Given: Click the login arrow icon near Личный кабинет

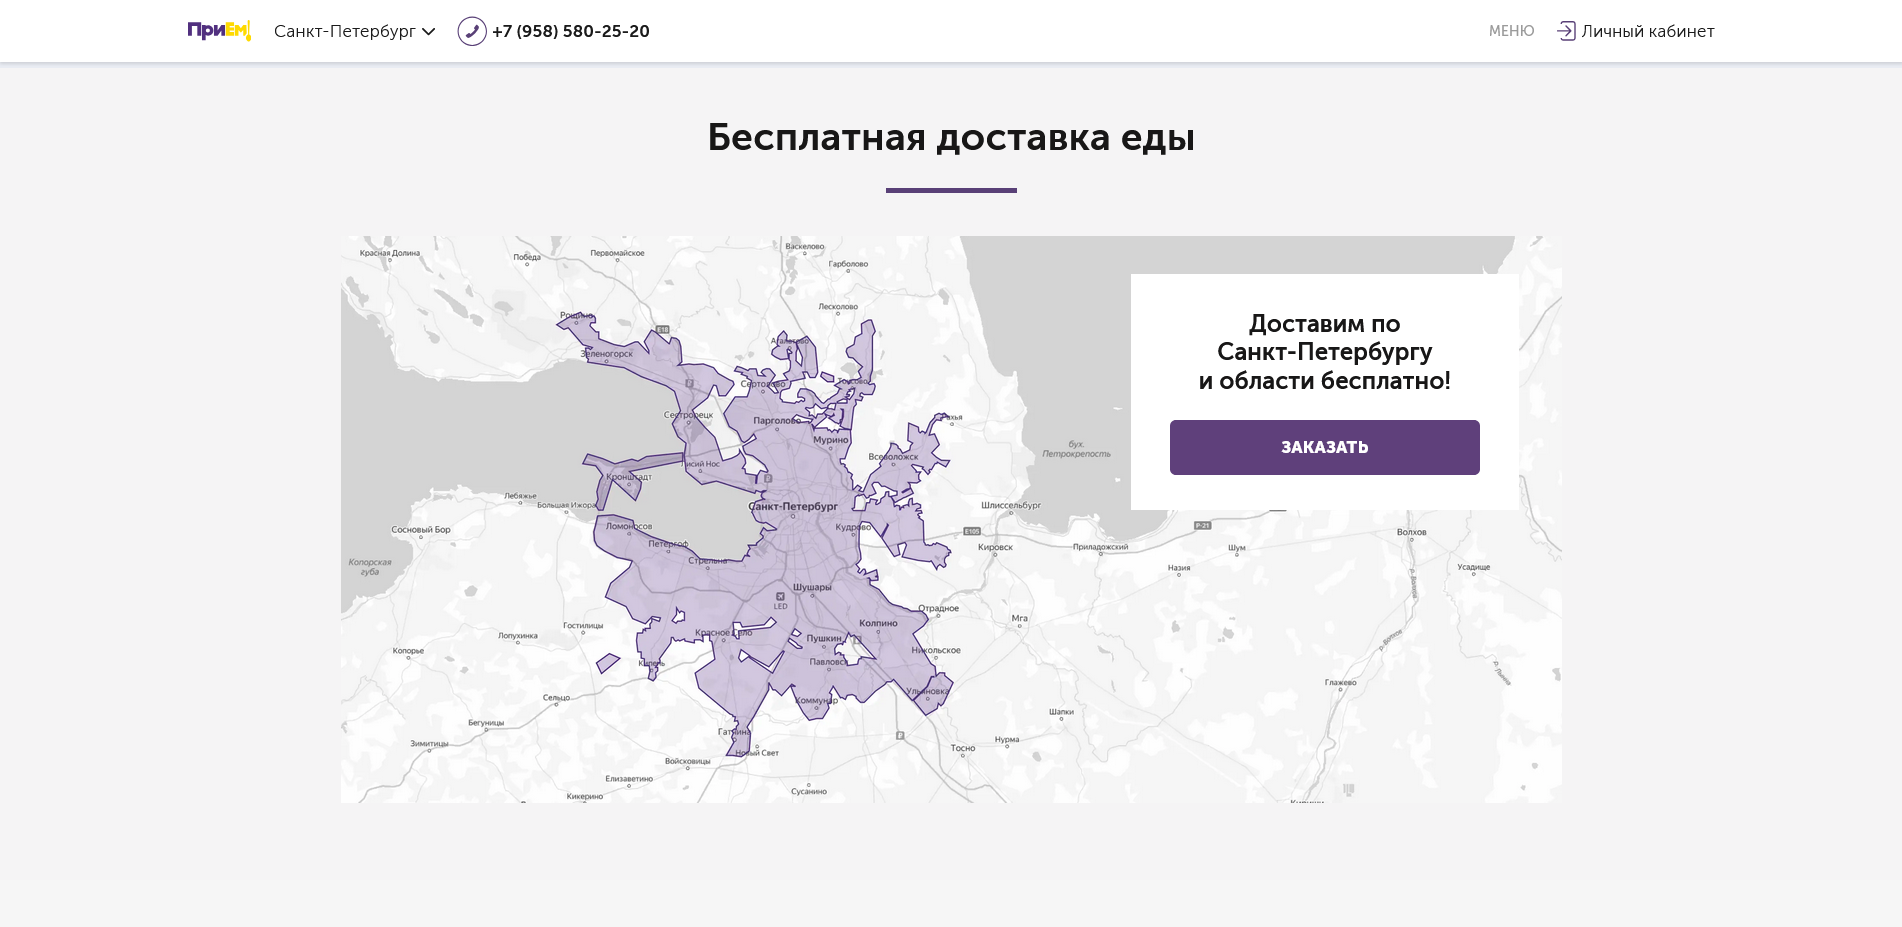Looking at the screenshot, I should [1567, 31].
